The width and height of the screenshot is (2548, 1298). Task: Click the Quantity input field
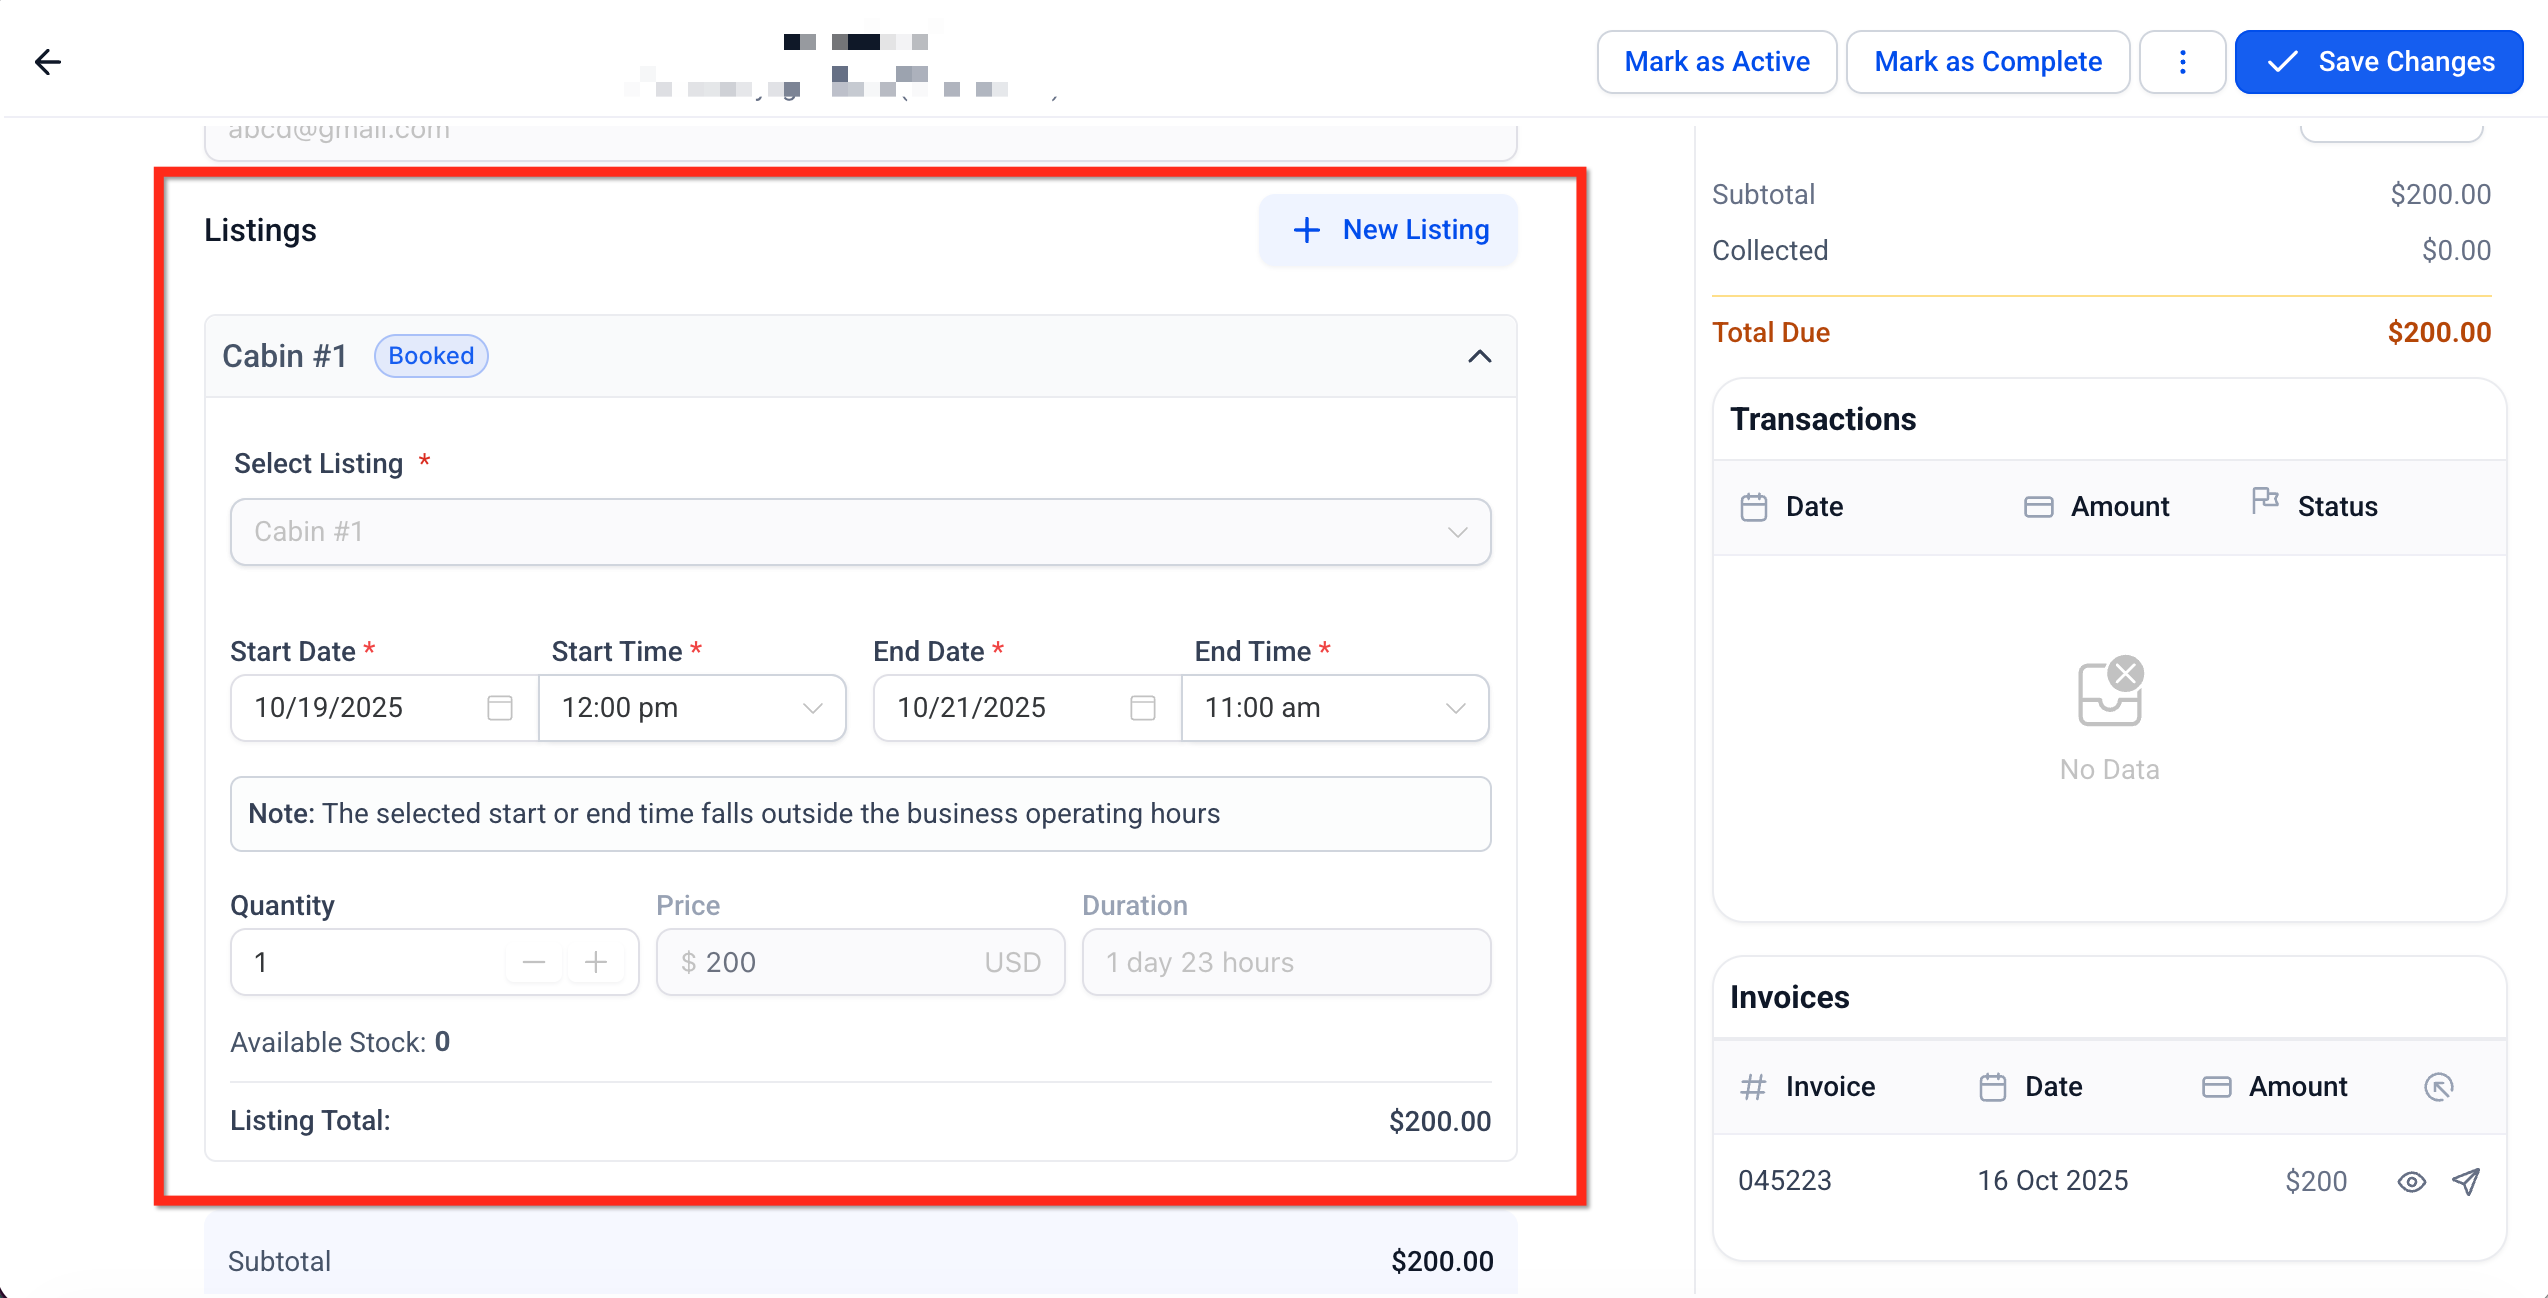coord(370,962)
